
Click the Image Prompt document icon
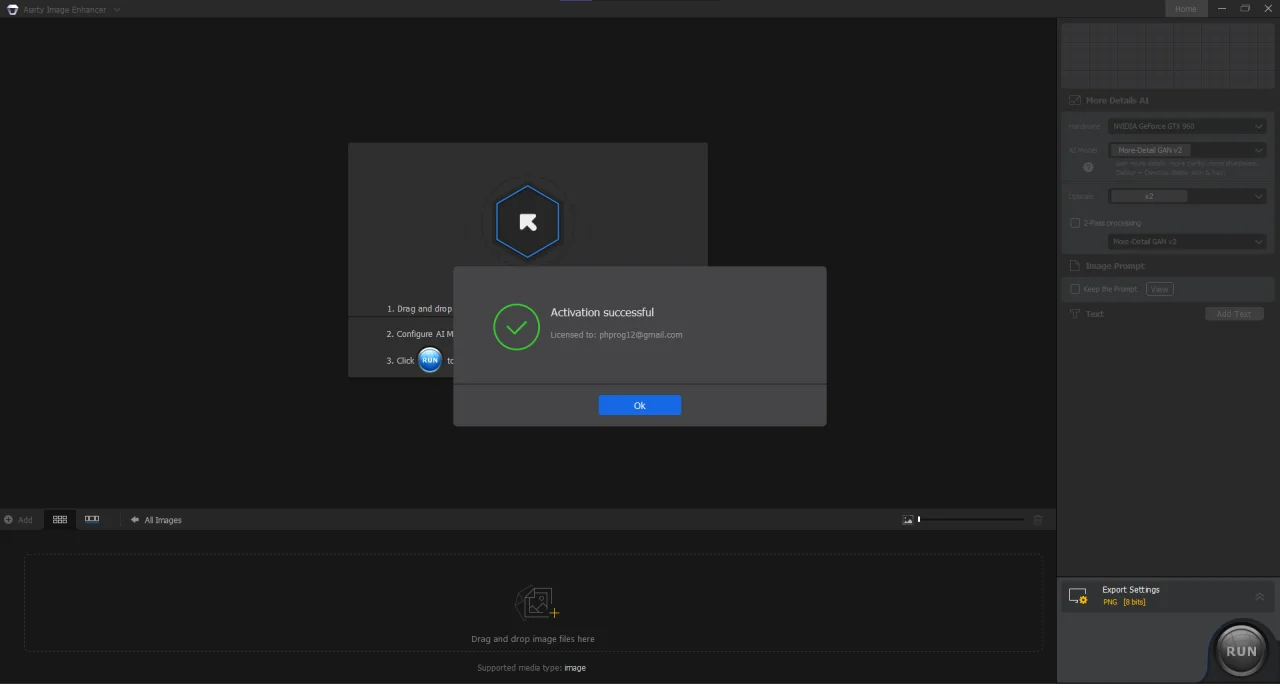pos(1075,266)
